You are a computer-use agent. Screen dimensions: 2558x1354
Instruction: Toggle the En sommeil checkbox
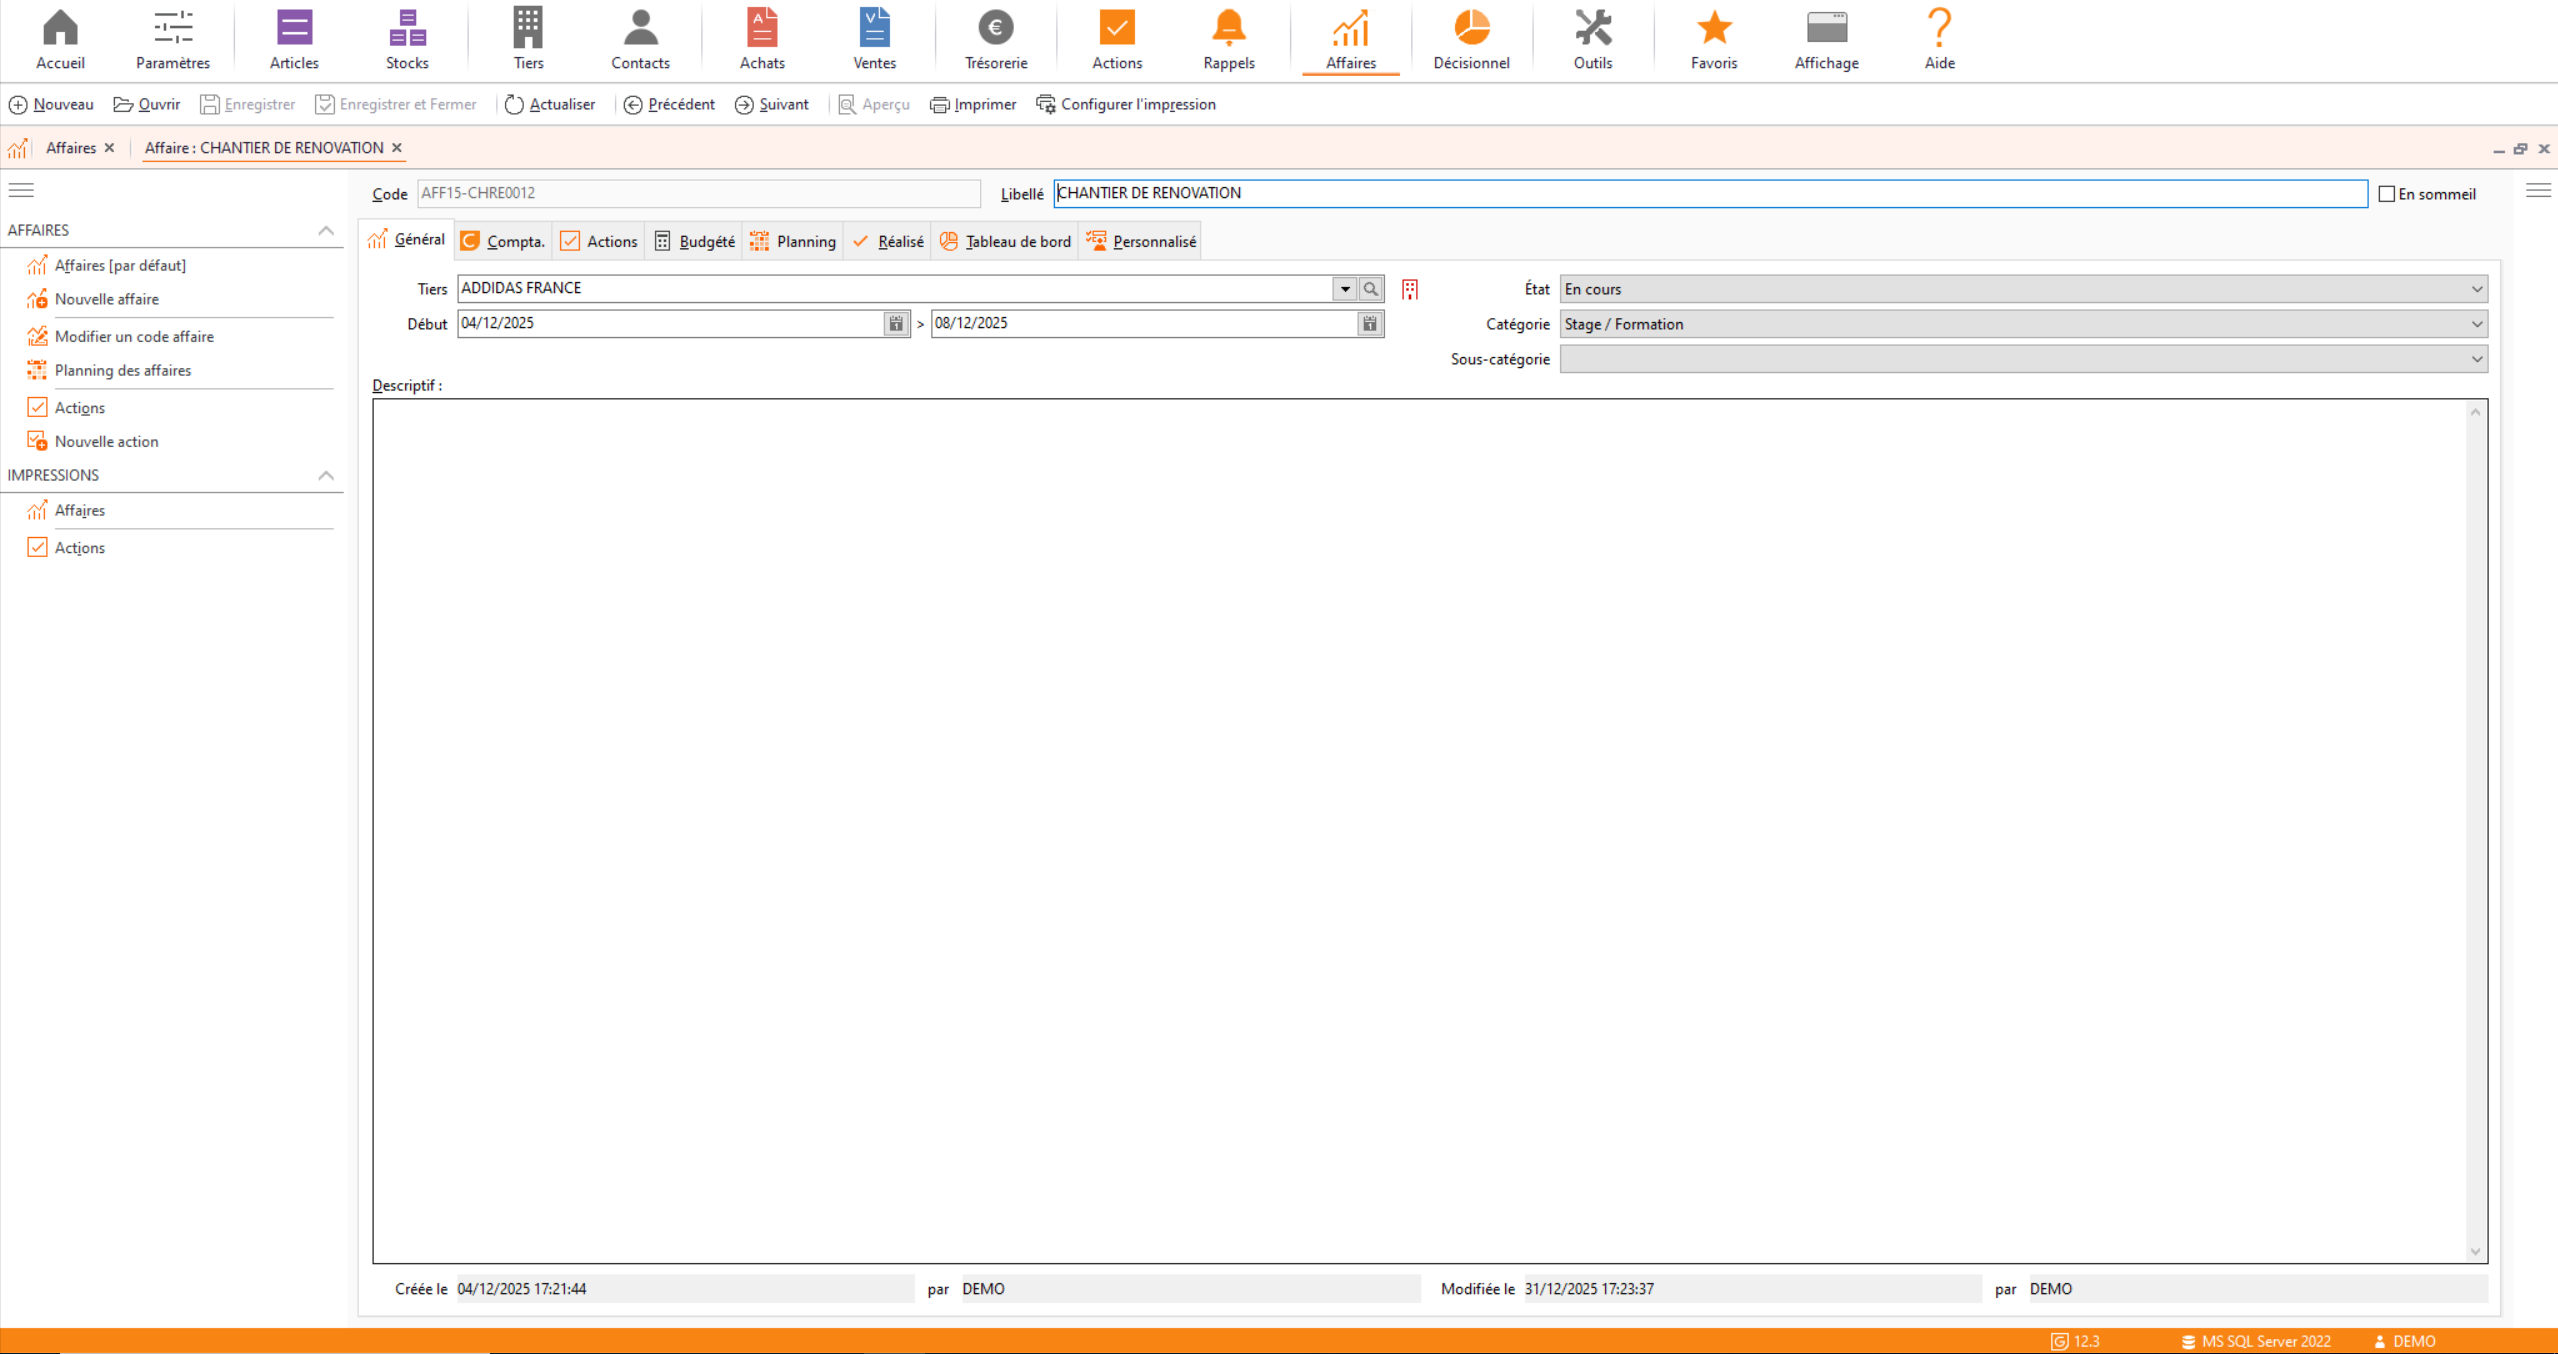[2387, 194]
